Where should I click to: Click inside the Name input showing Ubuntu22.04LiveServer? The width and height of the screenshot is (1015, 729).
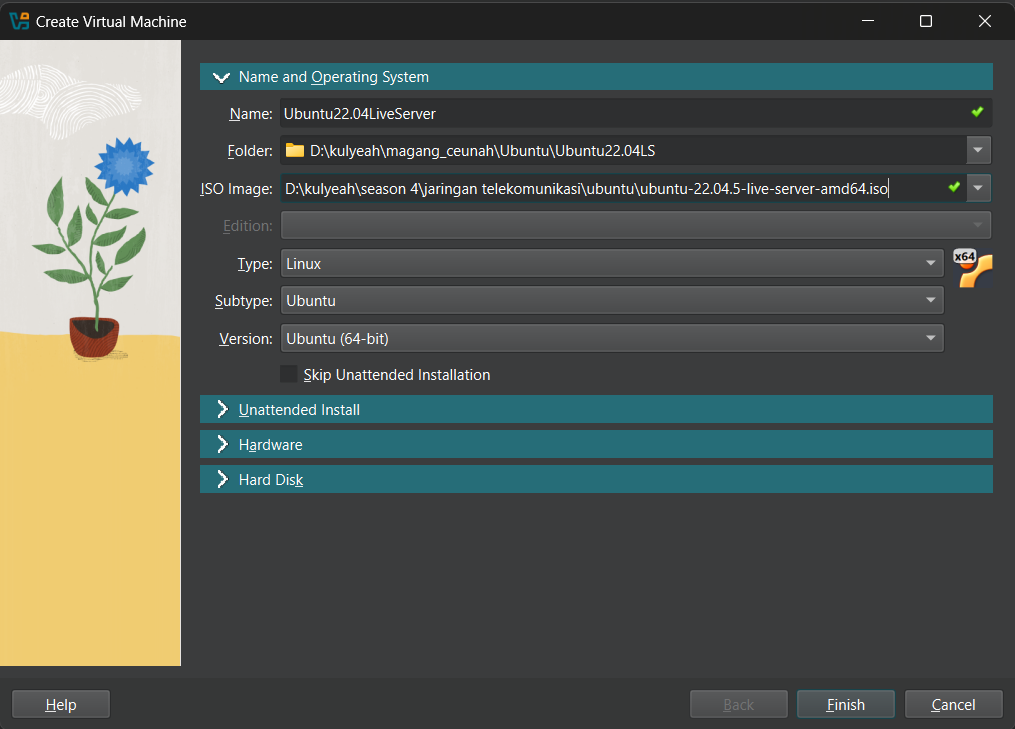500,113
